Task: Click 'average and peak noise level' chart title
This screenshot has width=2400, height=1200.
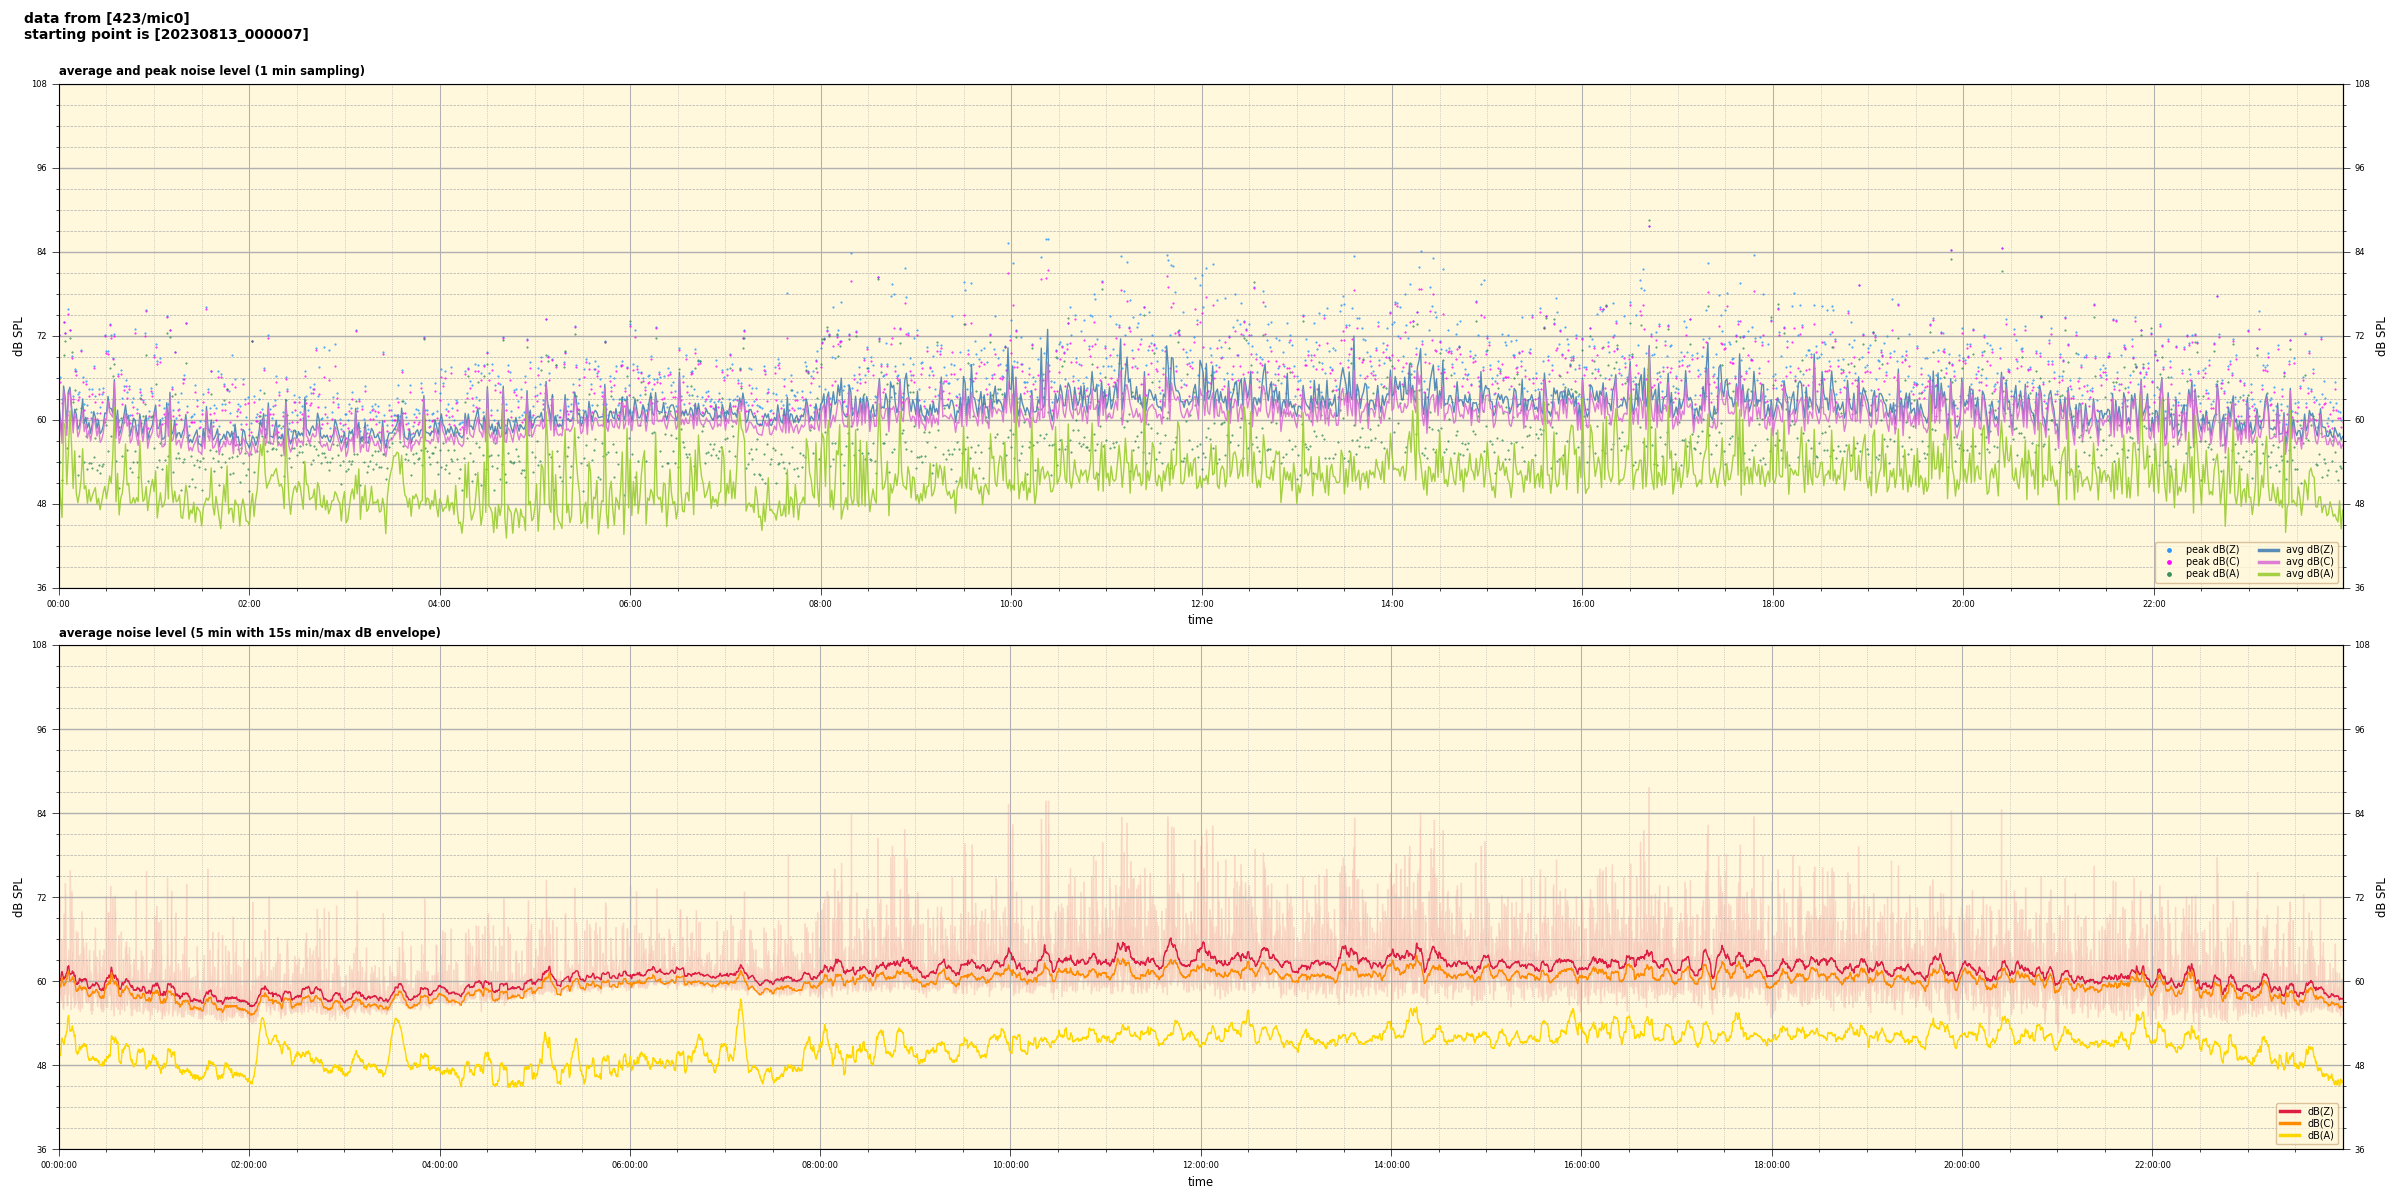Action: click(x=211, y=71)
